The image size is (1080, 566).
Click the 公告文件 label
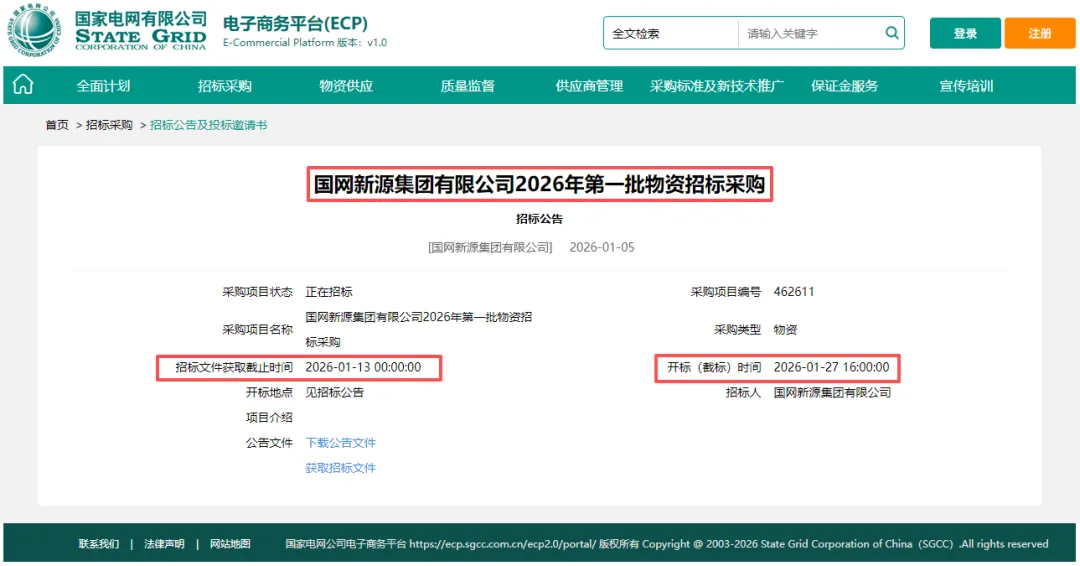[269, 443]
